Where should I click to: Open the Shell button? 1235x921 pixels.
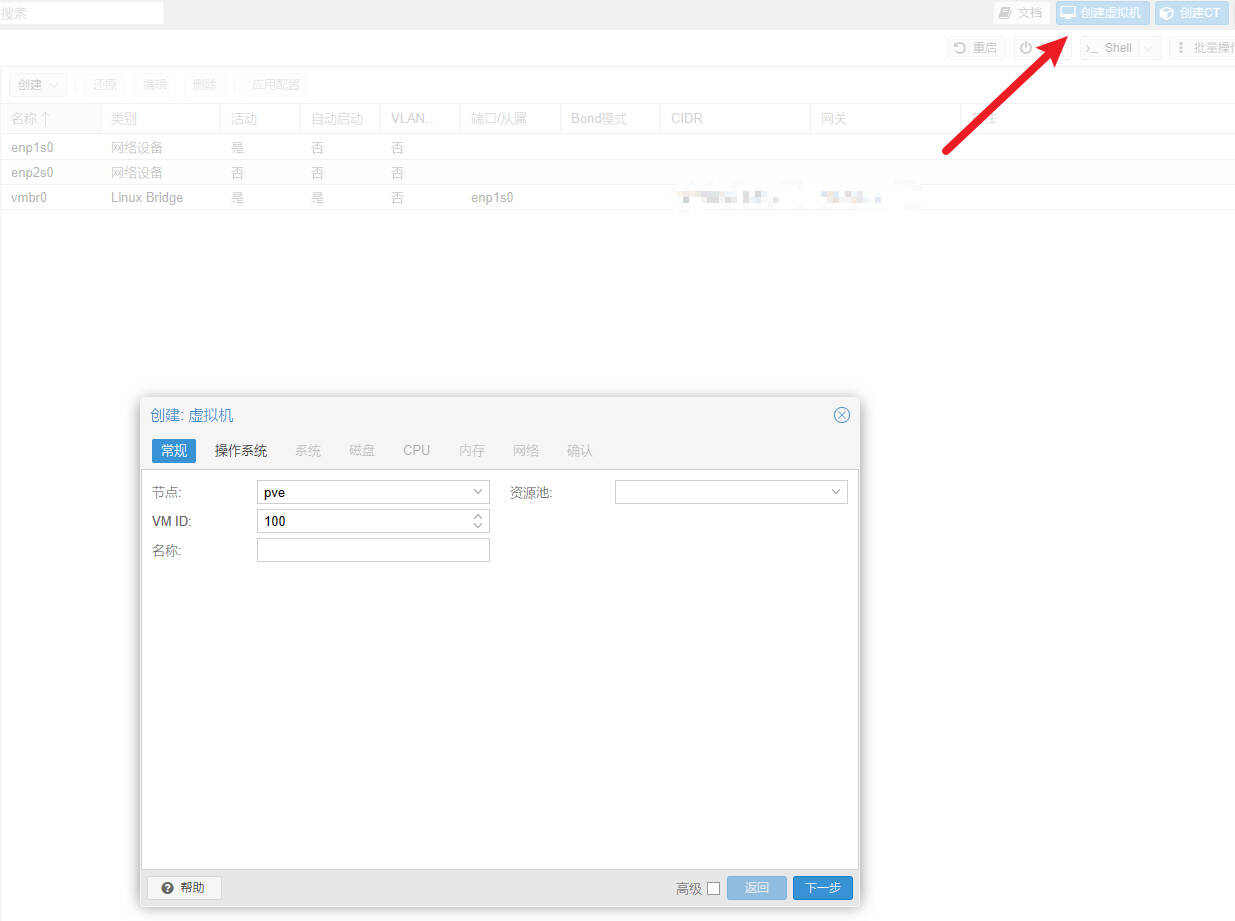[x=1110, y=48]
